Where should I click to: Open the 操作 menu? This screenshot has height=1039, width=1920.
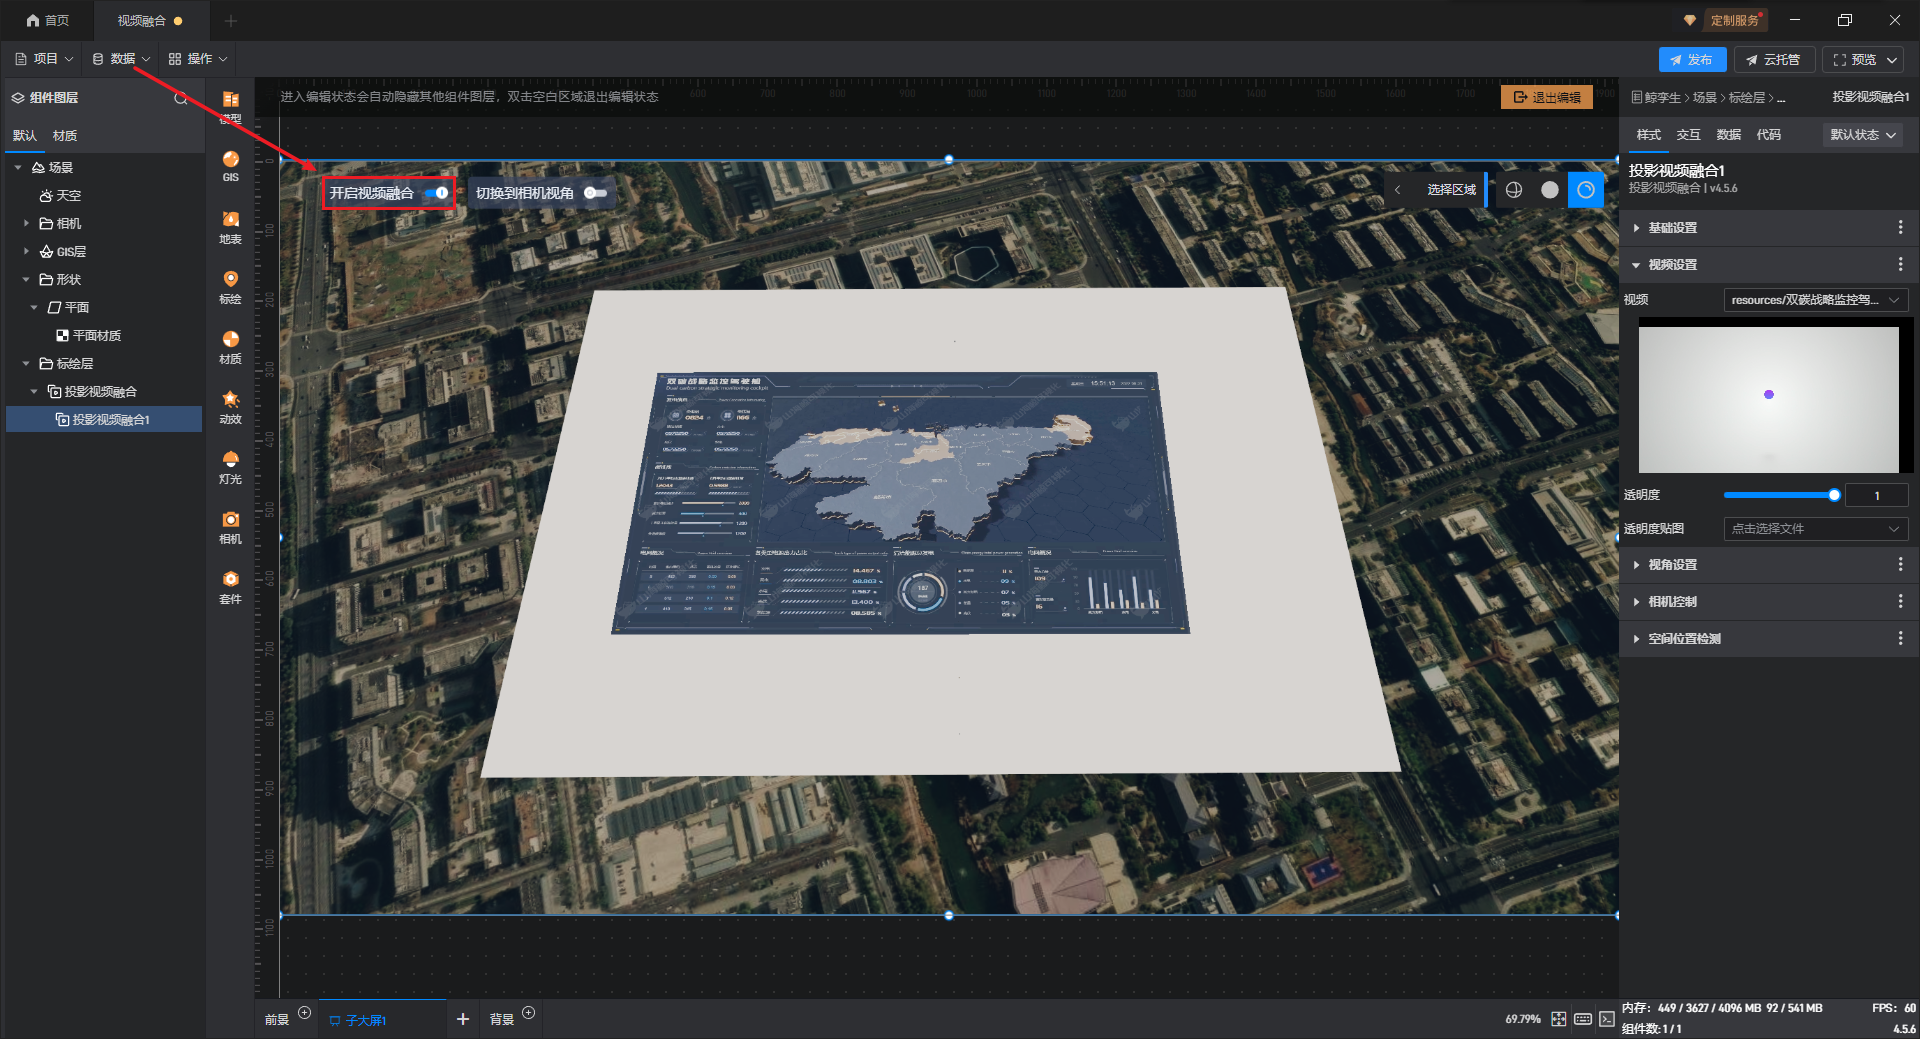coord(198,59)
